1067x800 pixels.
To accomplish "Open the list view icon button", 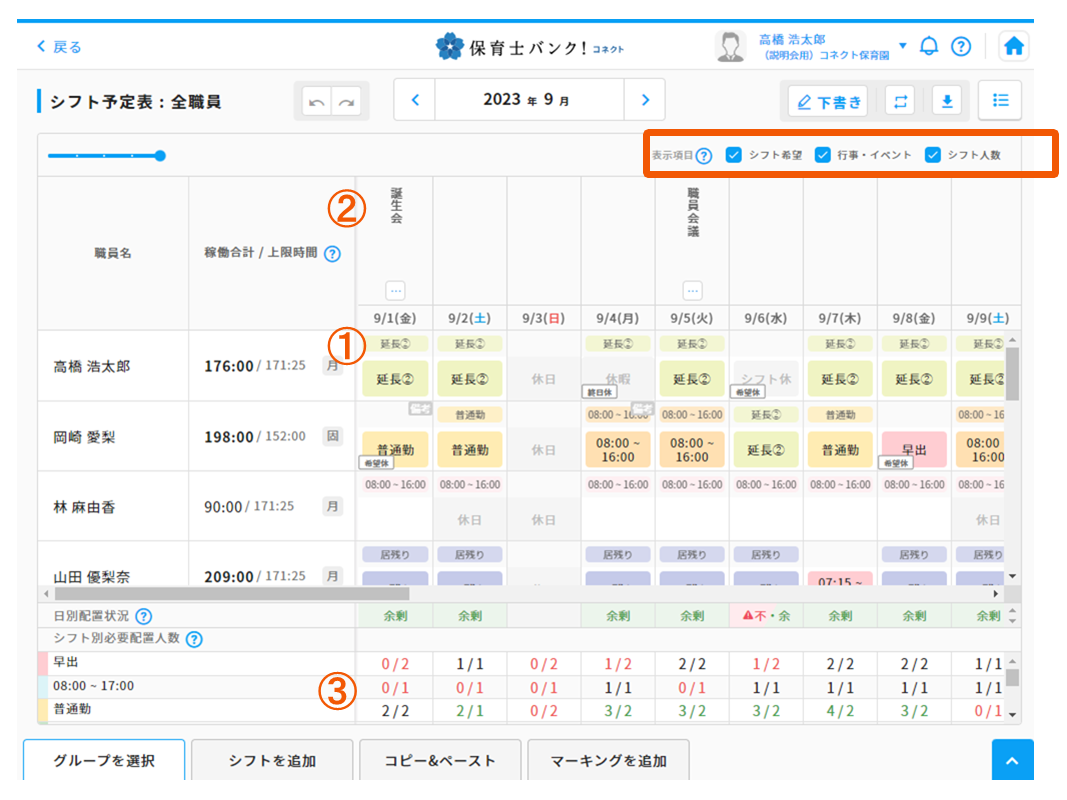I will pos(1000,100).
